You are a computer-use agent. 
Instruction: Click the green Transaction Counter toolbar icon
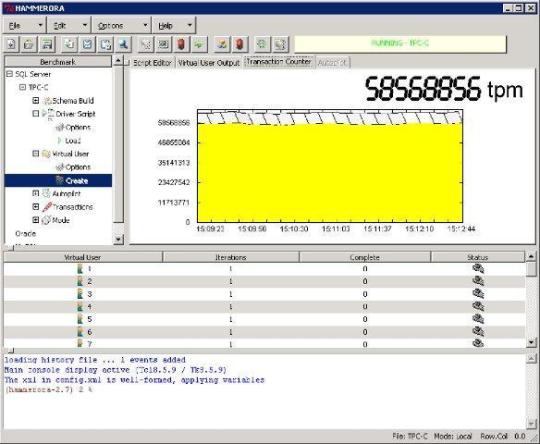coord(262,44)
